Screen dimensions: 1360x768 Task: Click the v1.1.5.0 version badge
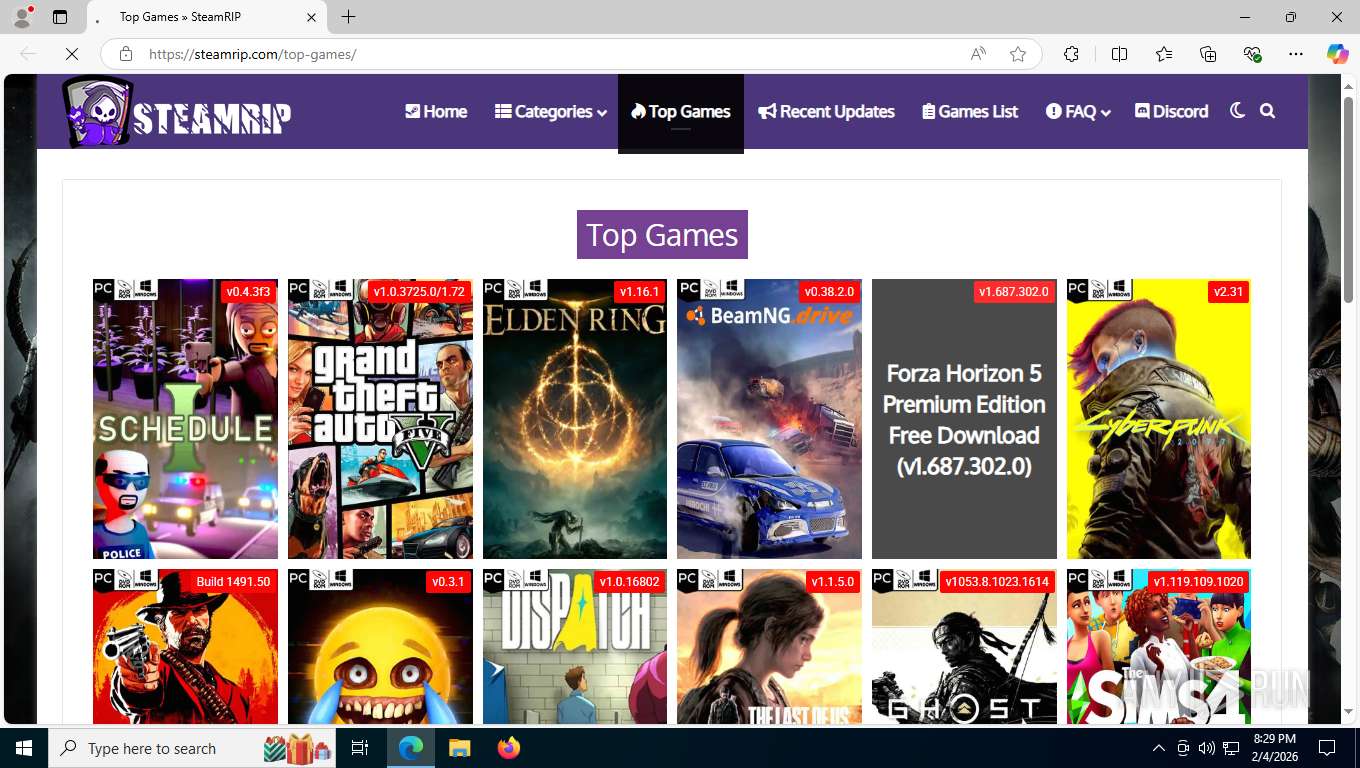click(x=833, y=582)
